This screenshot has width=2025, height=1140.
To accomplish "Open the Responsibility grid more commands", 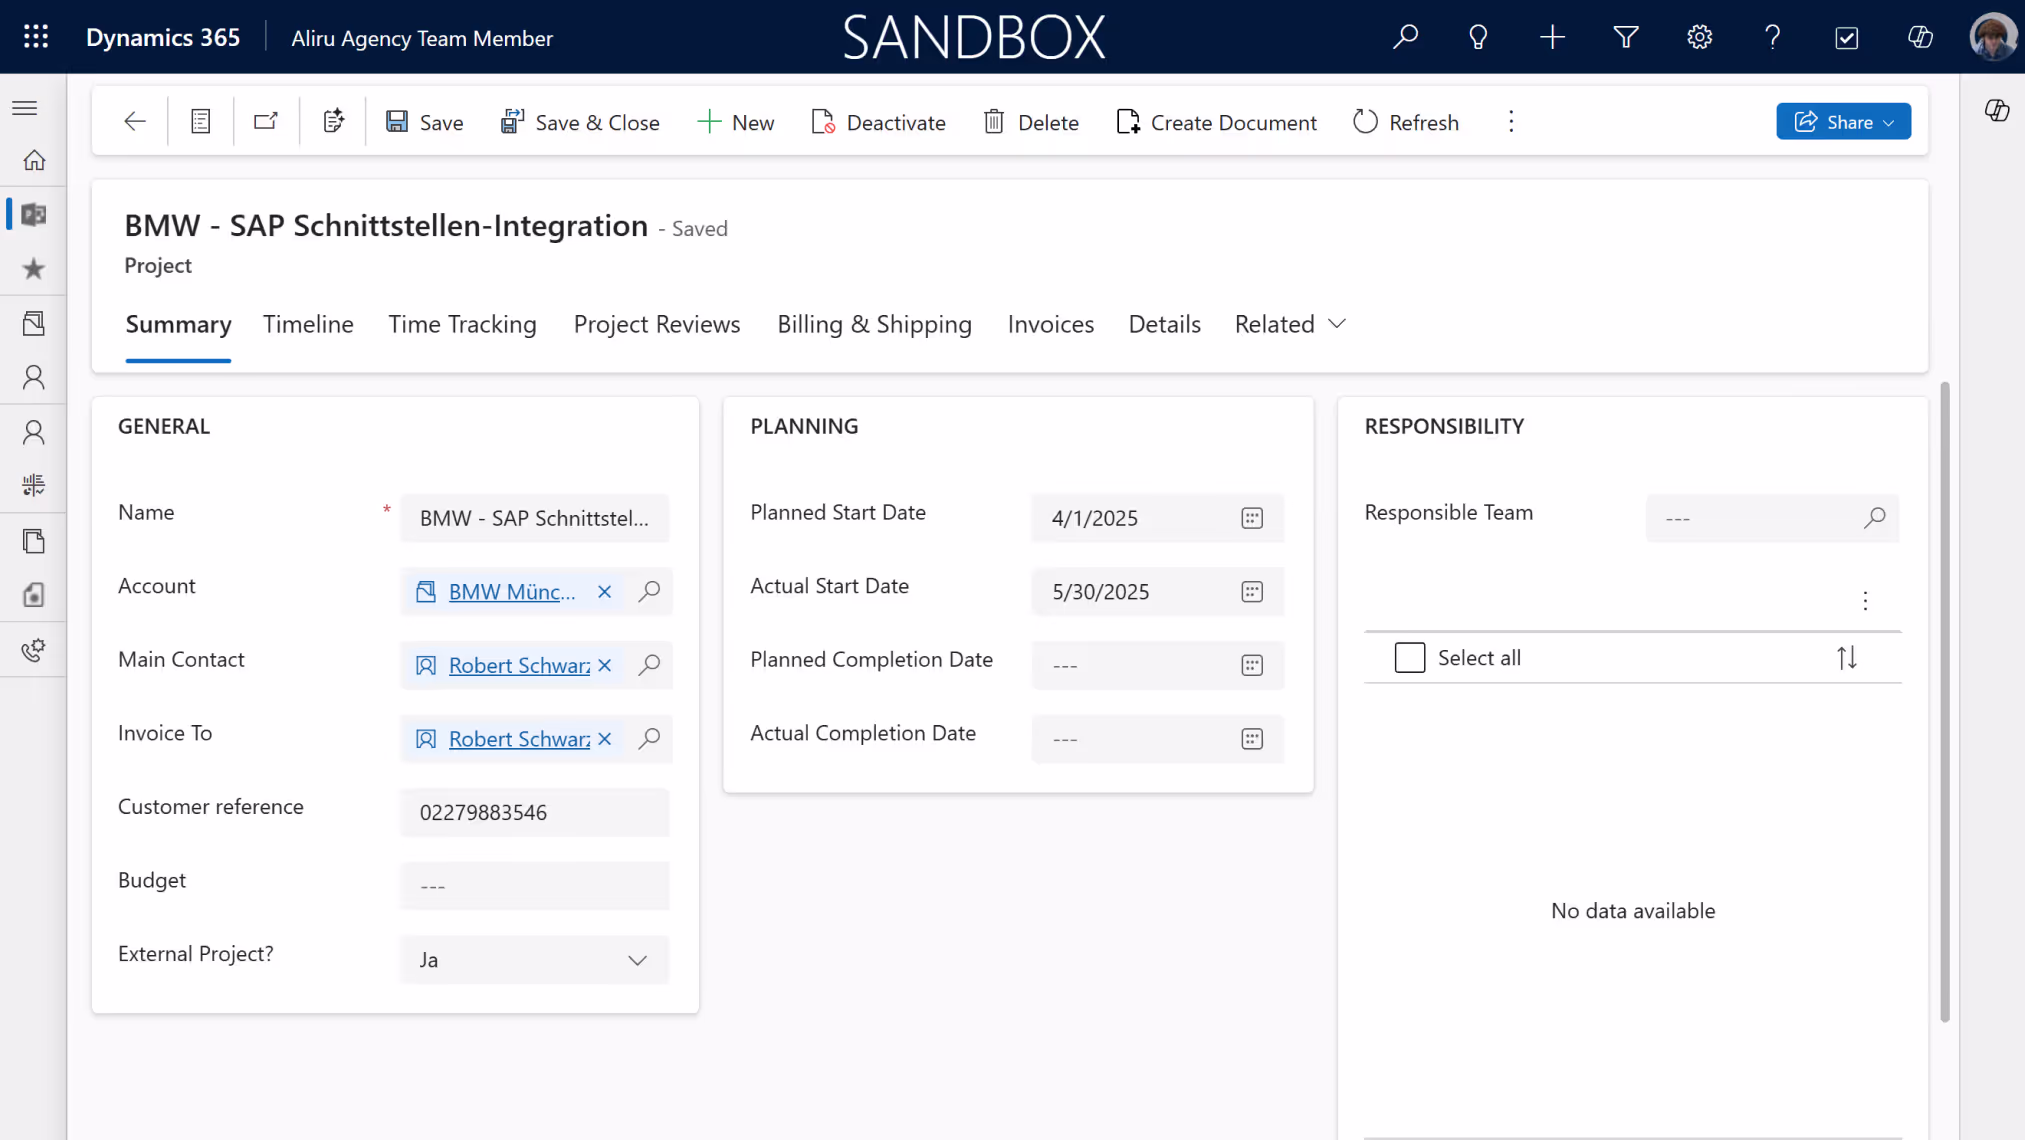I will pos(1864,601).
